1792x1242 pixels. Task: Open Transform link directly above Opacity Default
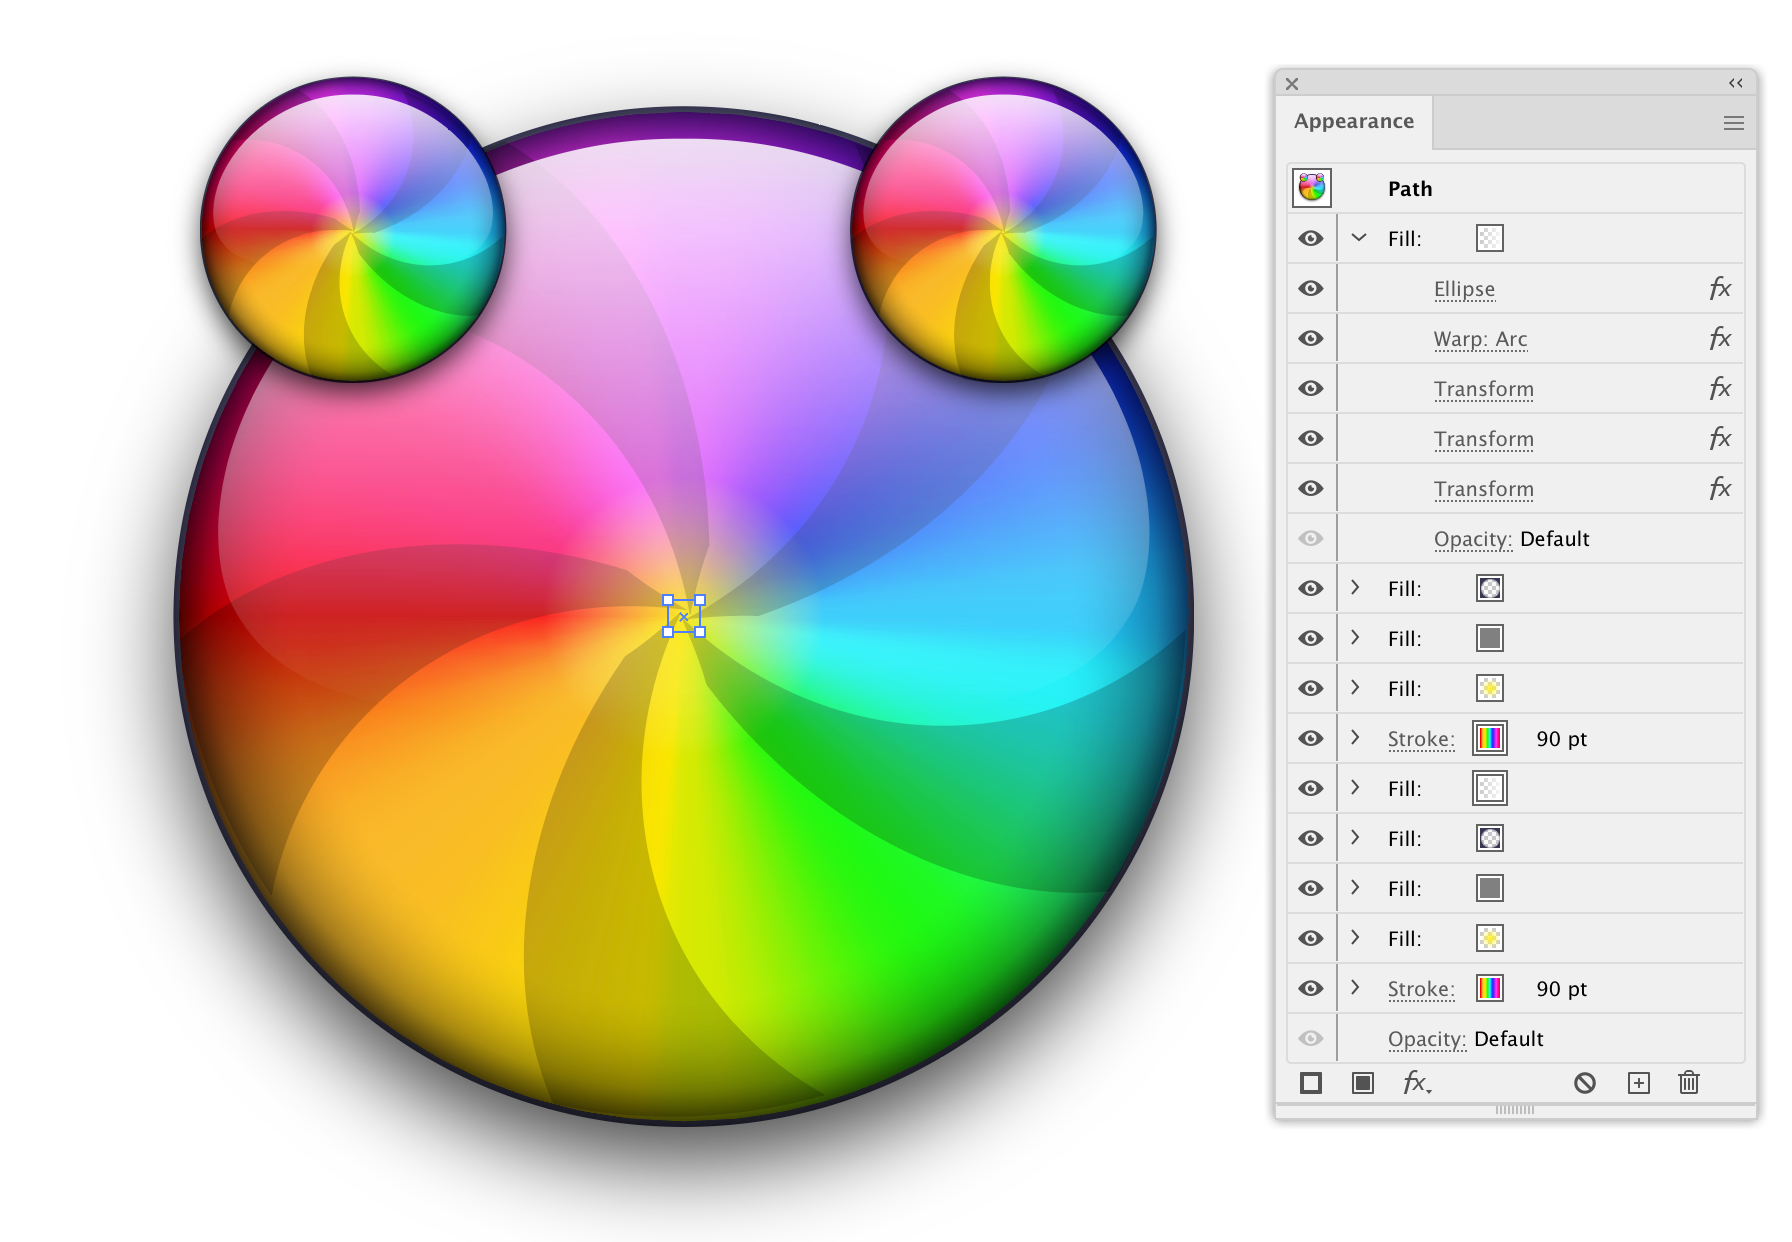[1483, 489]
